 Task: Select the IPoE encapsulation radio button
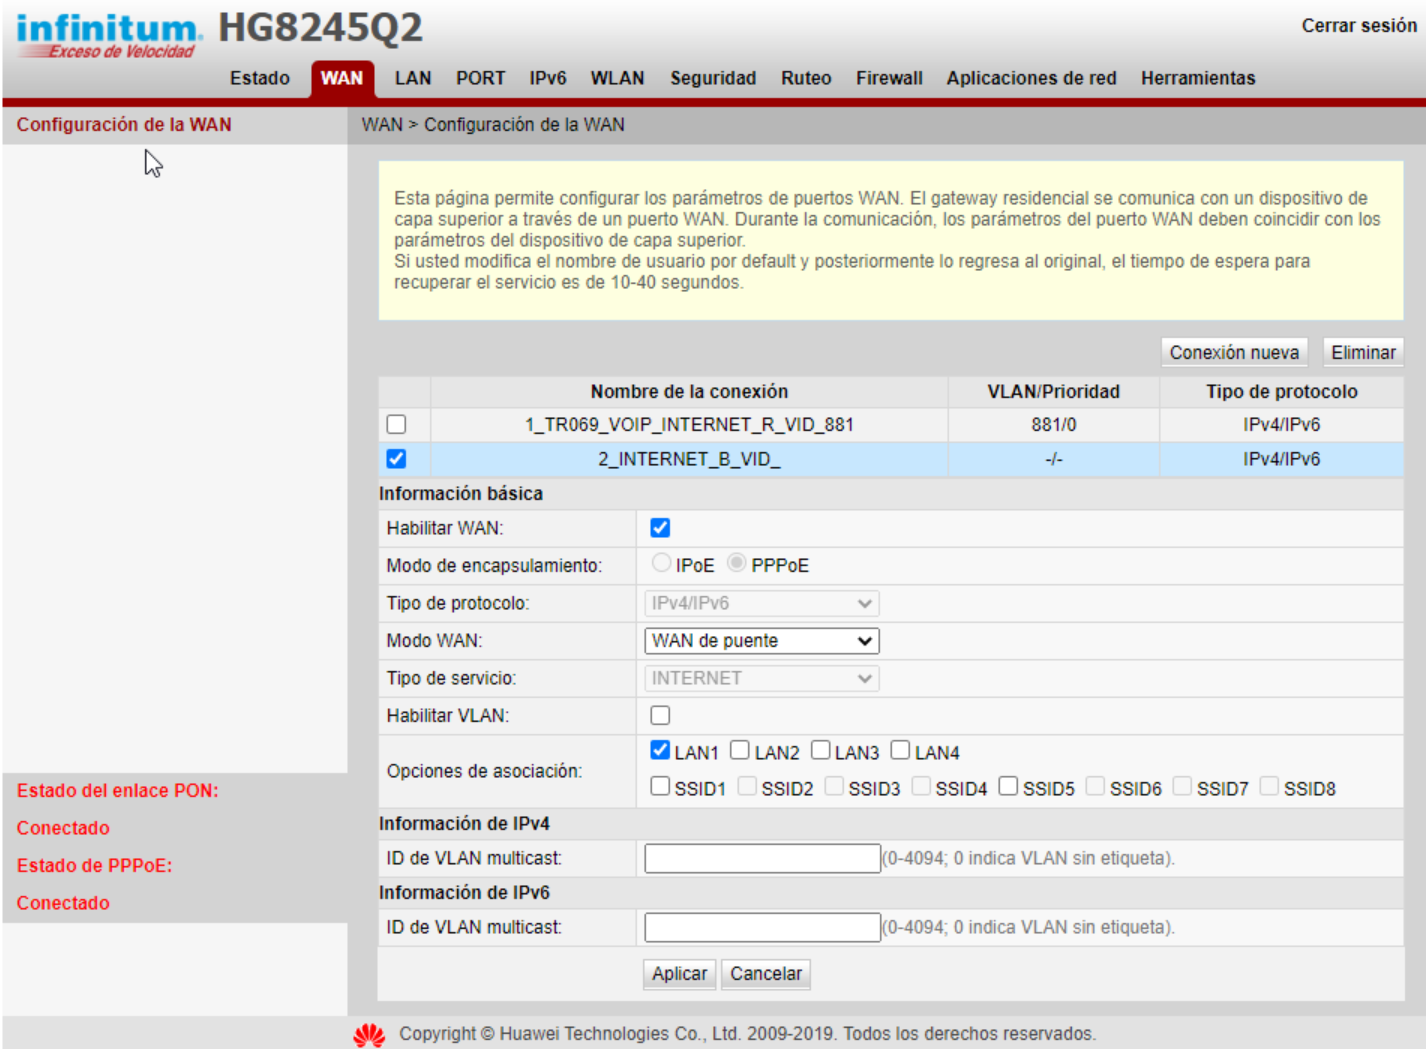tap(661, 564)
